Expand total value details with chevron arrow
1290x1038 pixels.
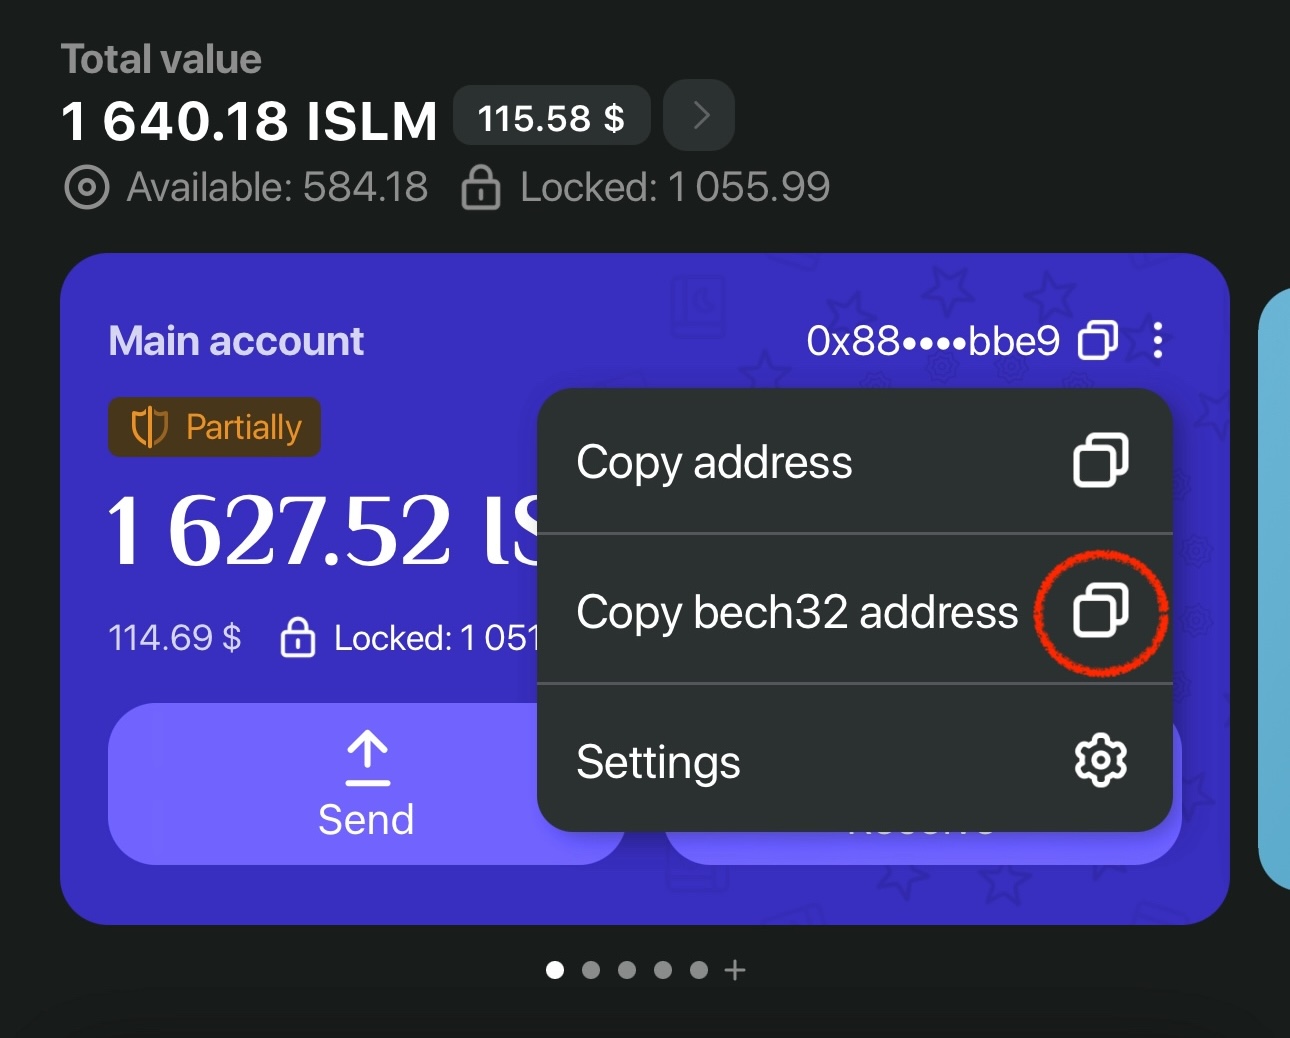coord(700,116)
